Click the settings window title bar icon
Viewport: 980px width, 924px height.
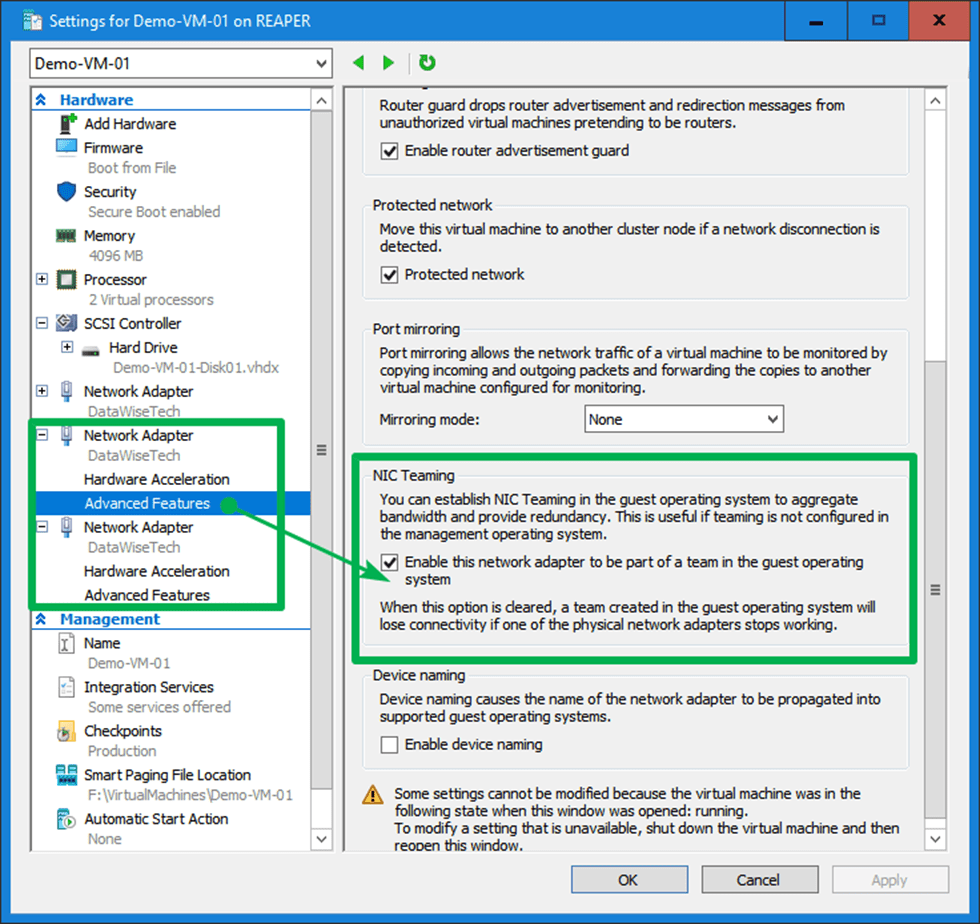[x=32, y=21]
